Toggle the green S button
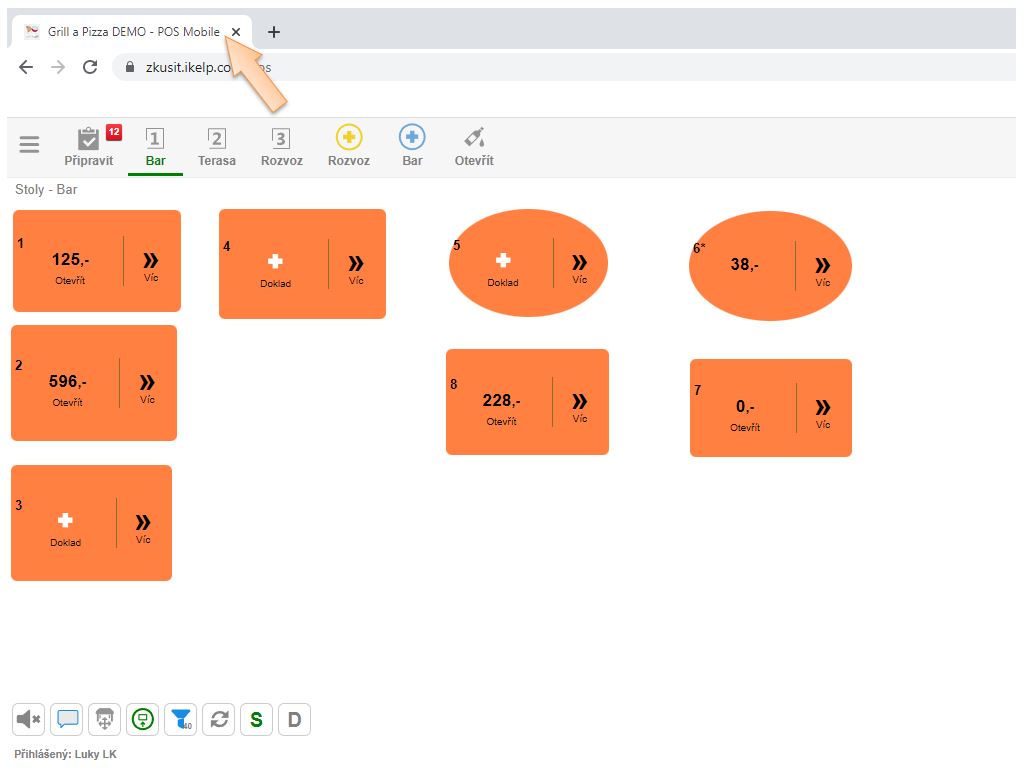Image resolution: width=1027 pixels, height=782 pixels. tap(256, 719)
